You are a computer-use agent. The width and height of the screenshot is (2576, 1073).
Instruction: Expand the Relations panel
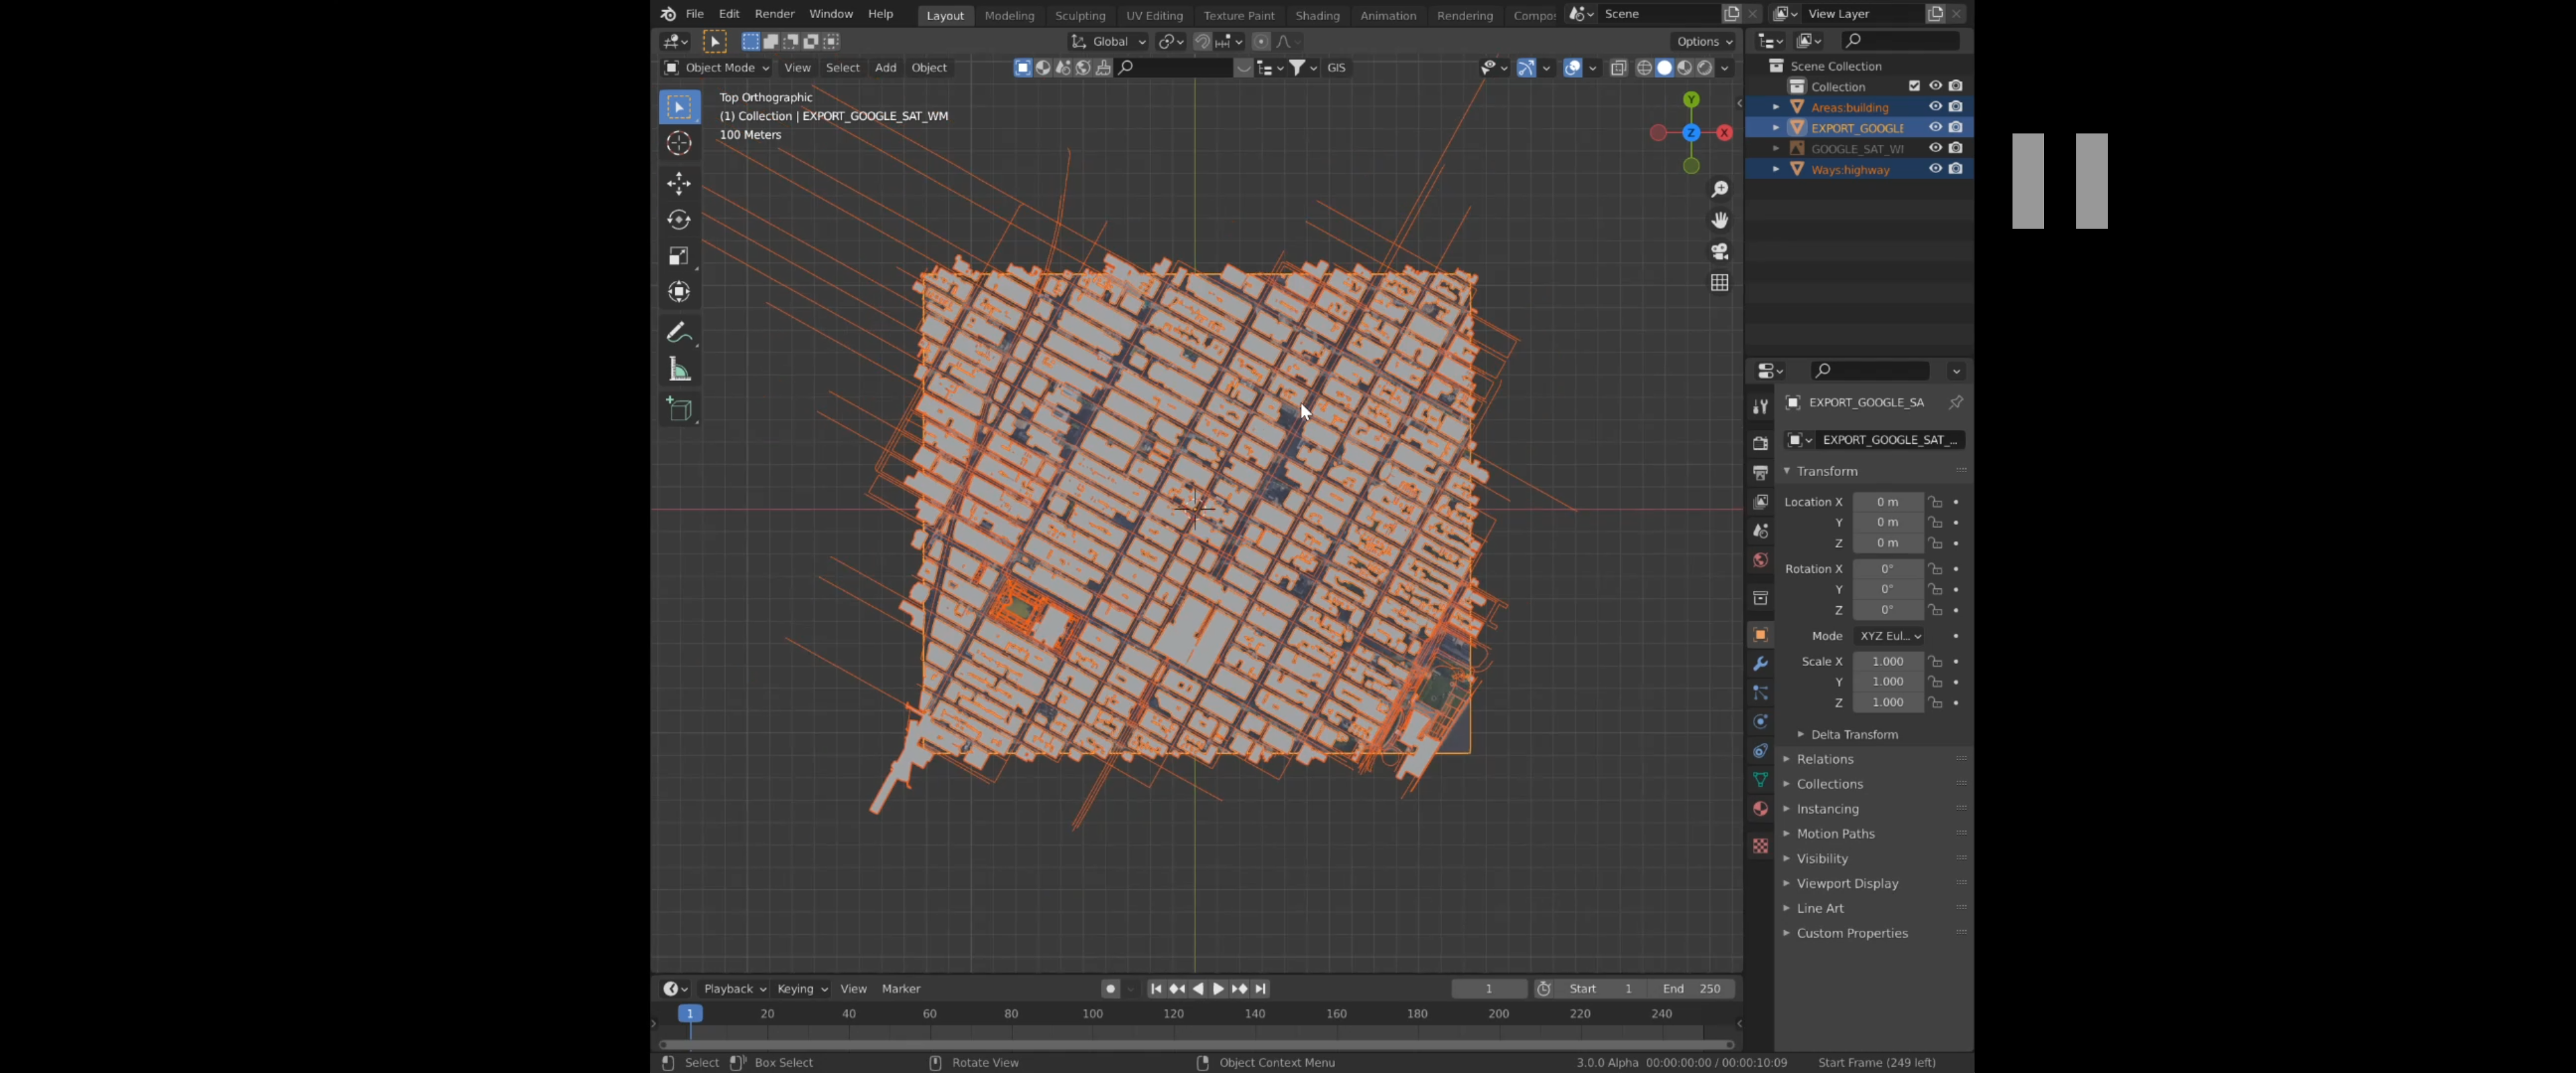coord(1824,759)
